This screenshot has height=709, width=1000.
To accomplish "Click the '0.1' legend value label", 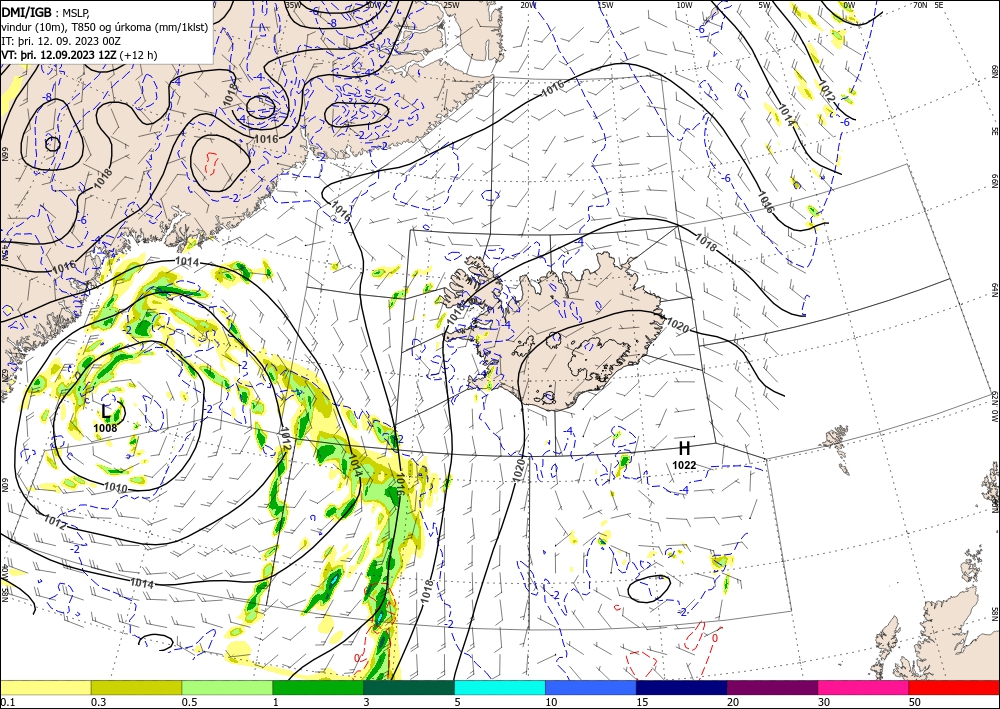I will coord(6,702).
